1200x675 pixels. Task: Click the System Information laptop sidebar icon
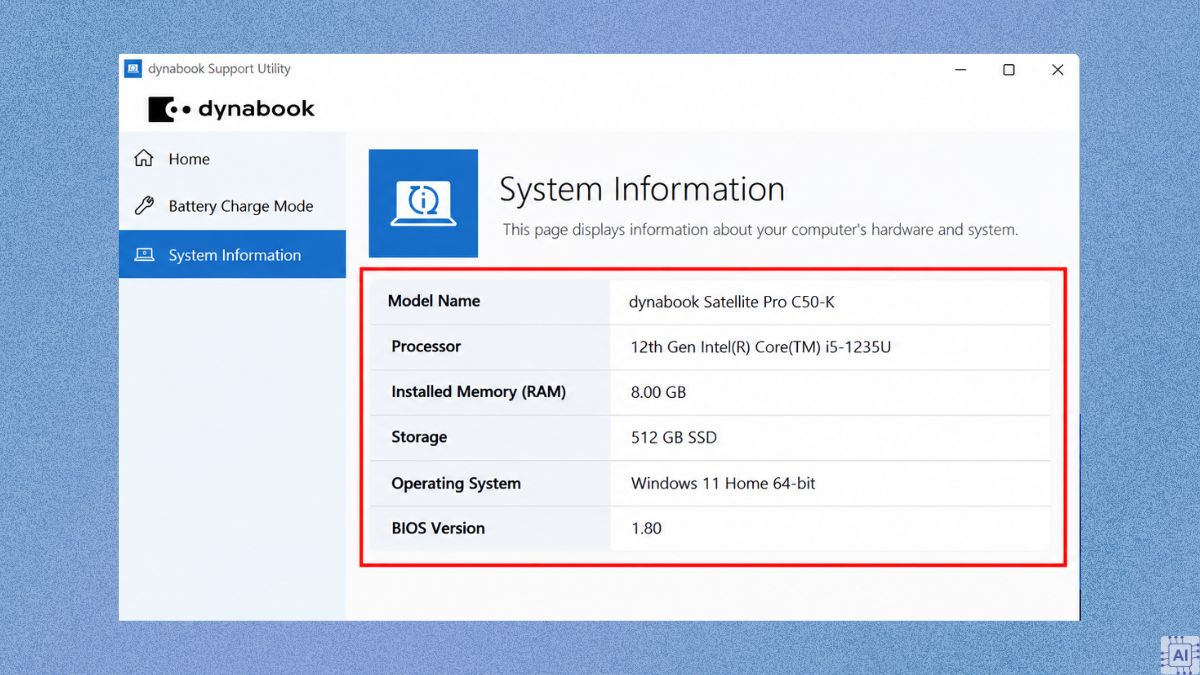(x=144, y=255)
